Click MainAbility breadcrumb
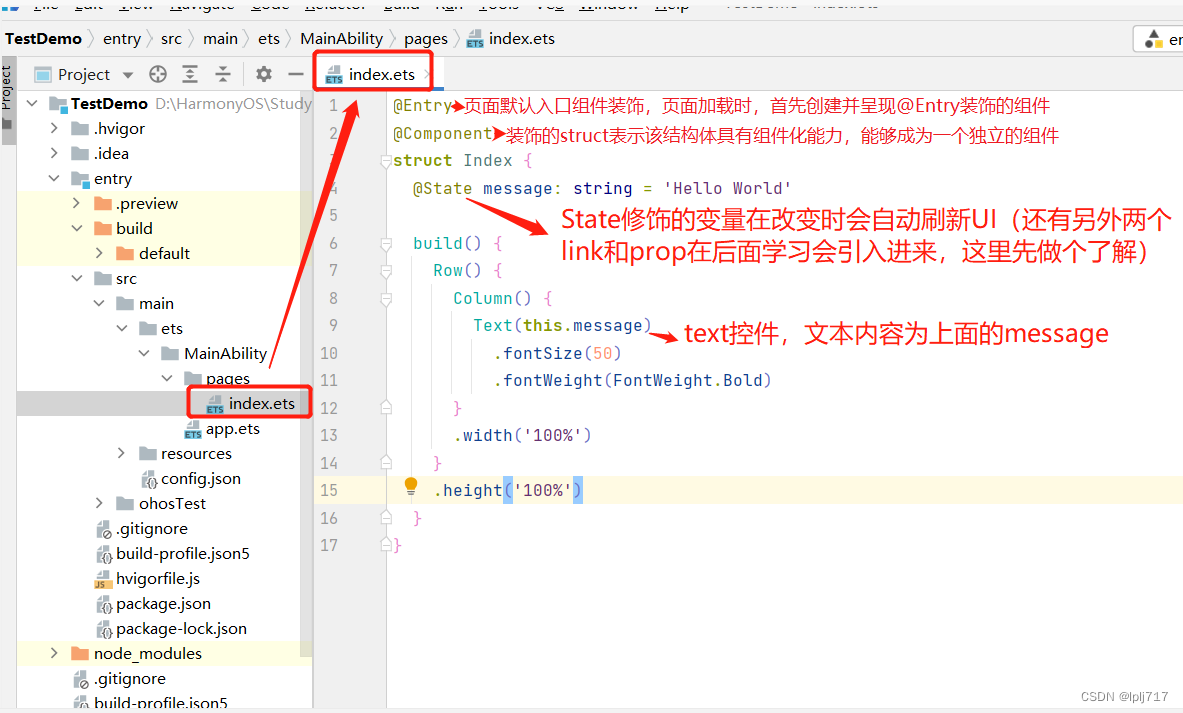The image size is (1183, 713). click(342, 38)
